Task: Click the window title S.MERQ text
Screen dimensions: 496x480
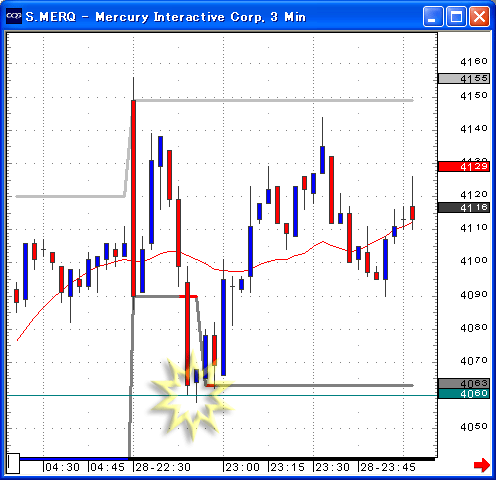Action: pyautogui.click(x=51, y=17)
